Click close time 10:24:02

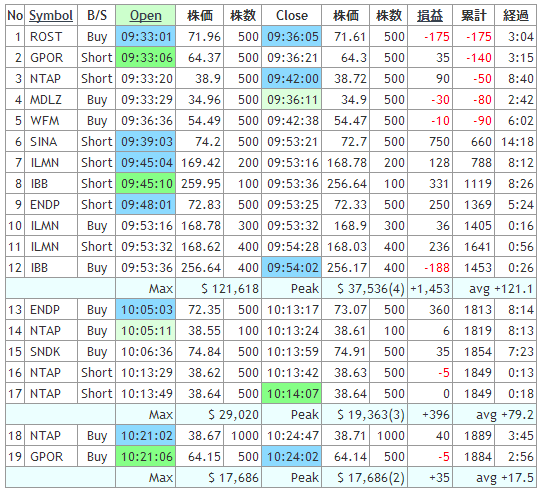pyautogui.click(x=292, y=457)
